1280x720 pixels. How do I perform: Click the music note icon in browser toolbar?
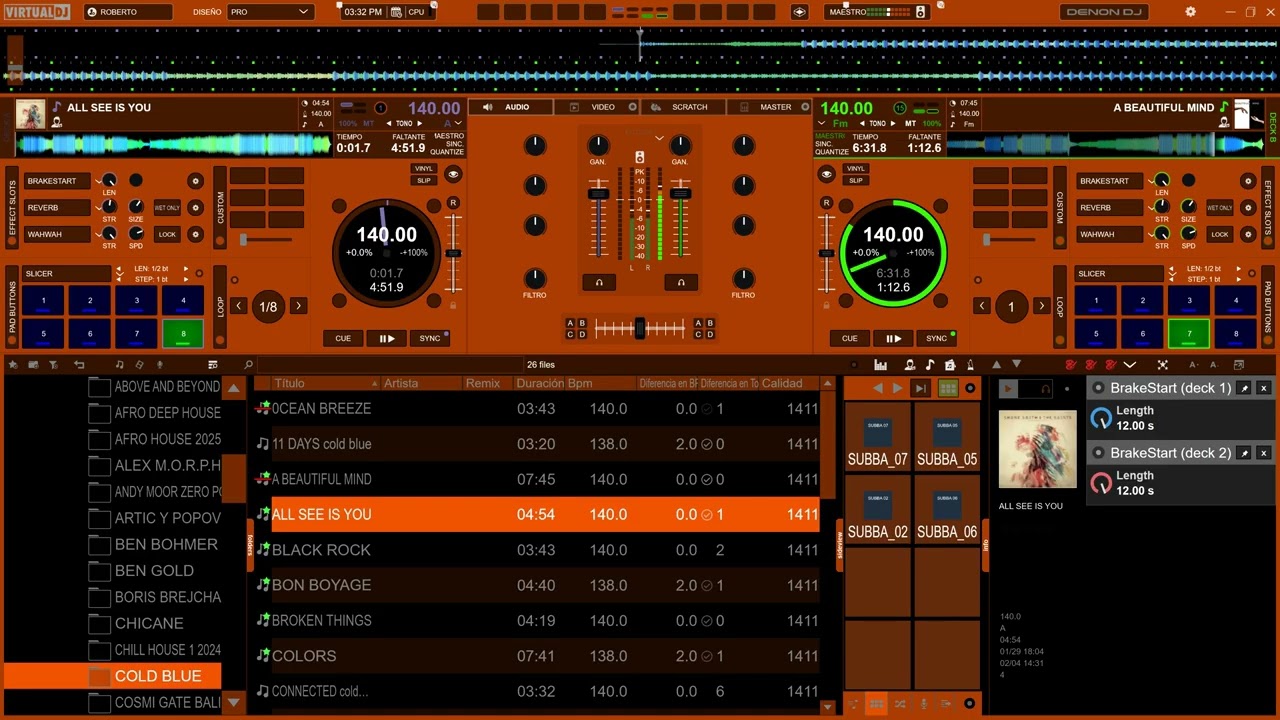(x=119, y=365)
